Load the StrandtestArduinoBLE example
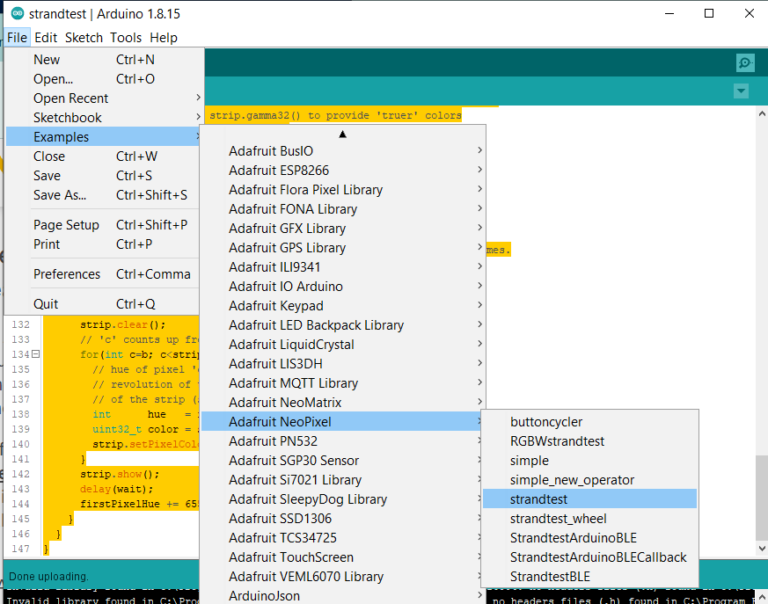 (590, 538)
